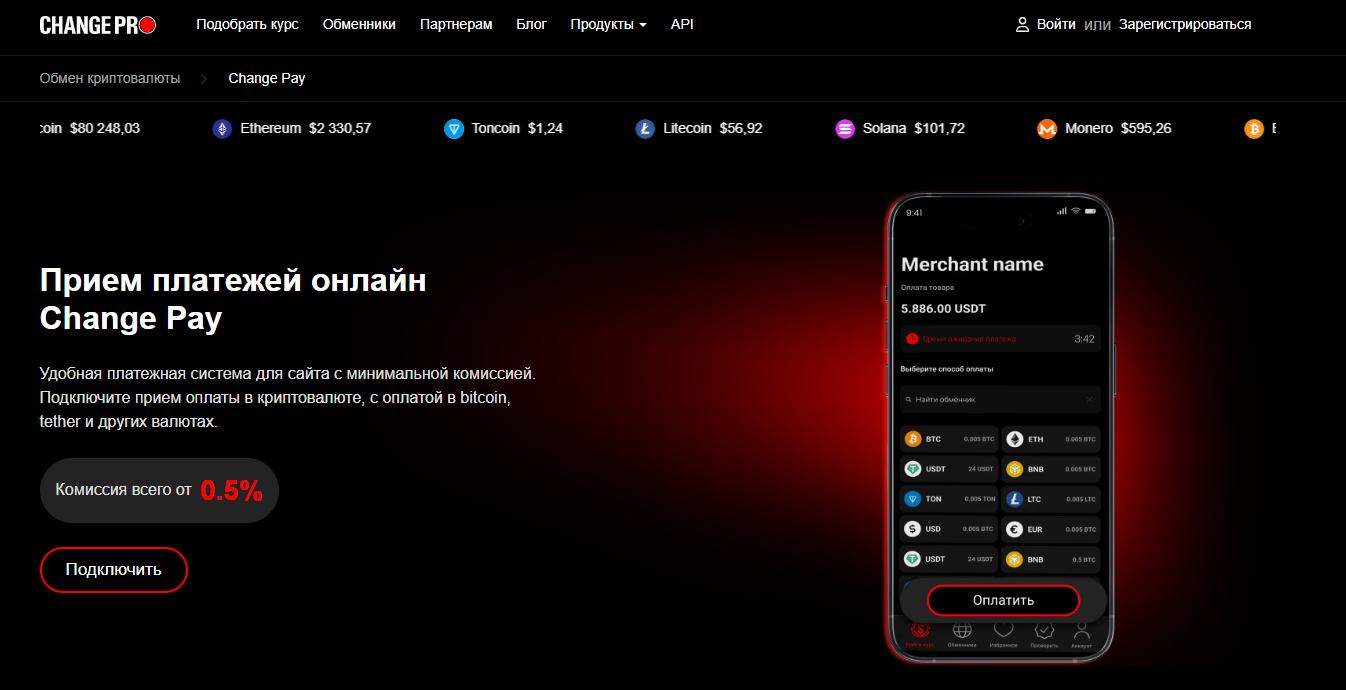Image resolution: width=1346 pixels, height=690 pixels.
Task: Click the Подключить button
Action: [x=113, y=570]
